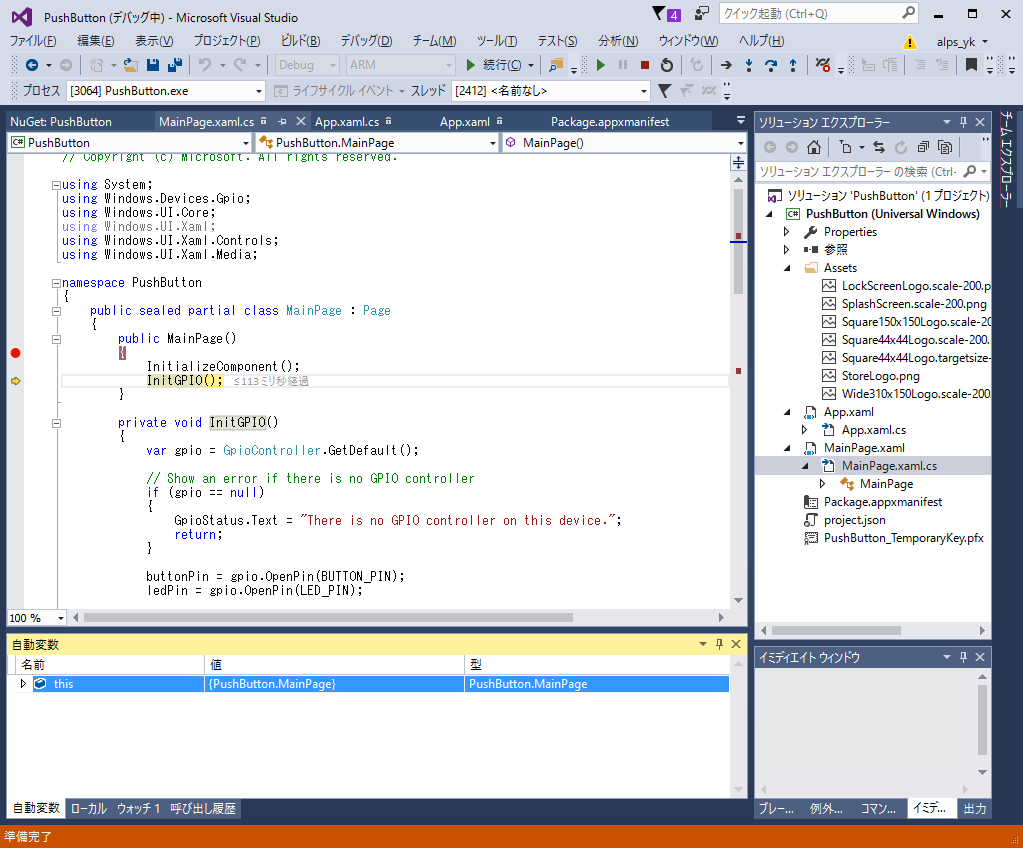The width and height of the screenshot is (1023, 848).
Task: Open the 100 % zoom dropdown
Action: point(37,618)
